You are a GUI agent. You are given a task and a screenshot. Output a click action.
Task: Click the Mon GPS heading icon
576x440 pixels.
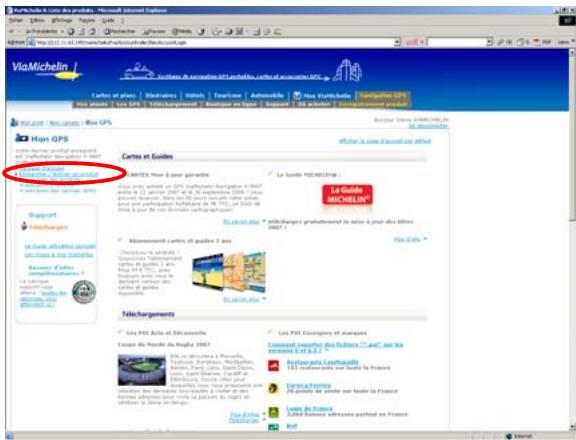pos(22,138)
